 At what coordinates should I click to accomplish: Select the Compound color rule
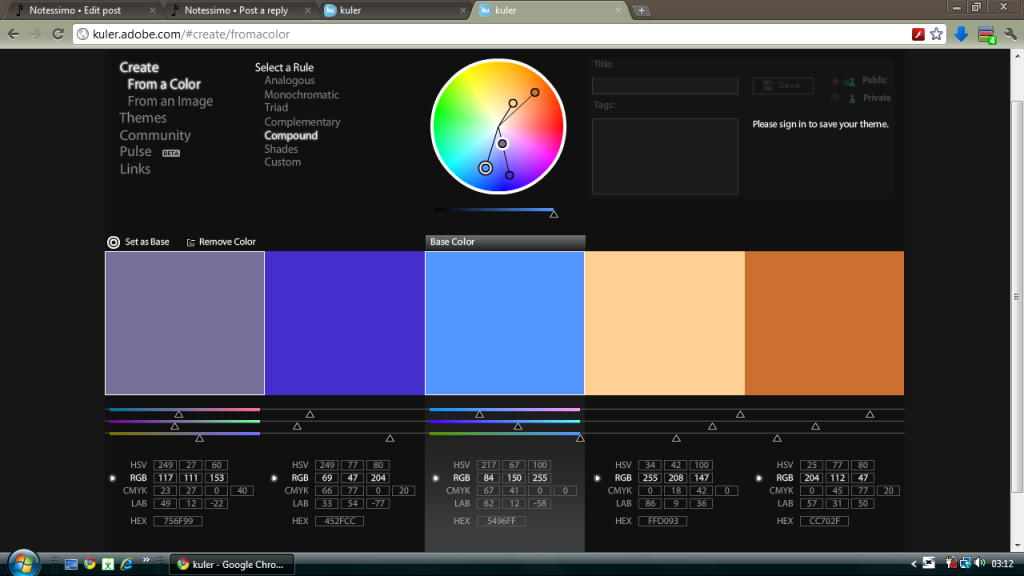(x=291, y=136)
